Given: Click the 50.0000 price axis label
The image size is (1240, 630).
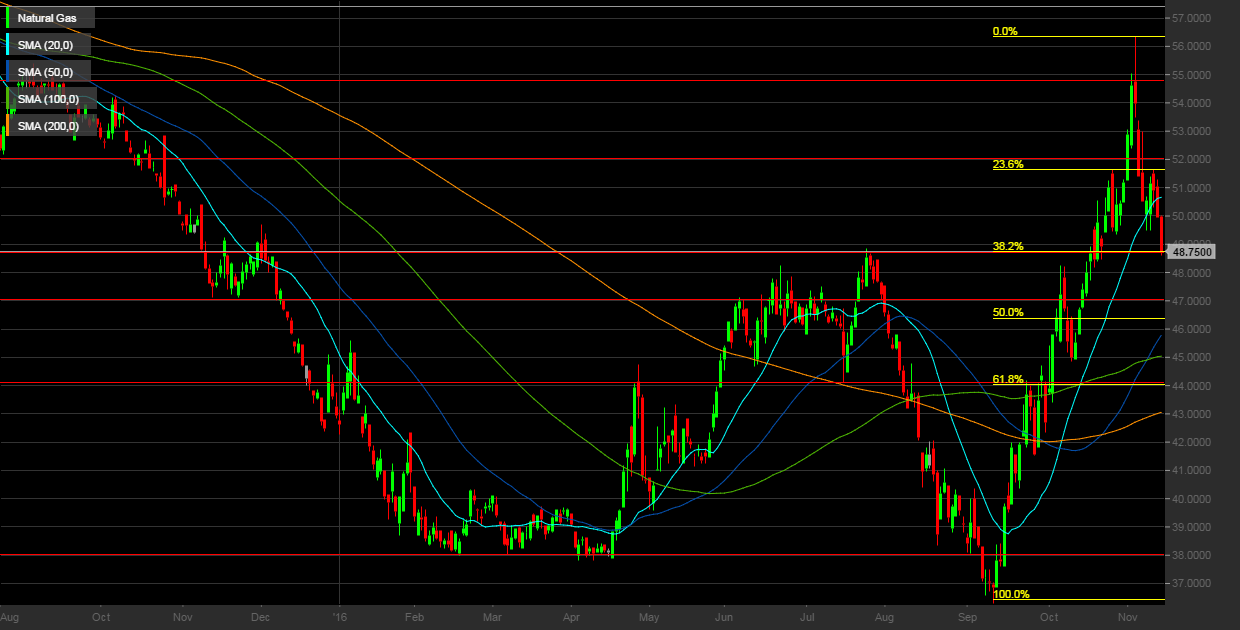Looking at the screenshot, I should point(1192,216).
